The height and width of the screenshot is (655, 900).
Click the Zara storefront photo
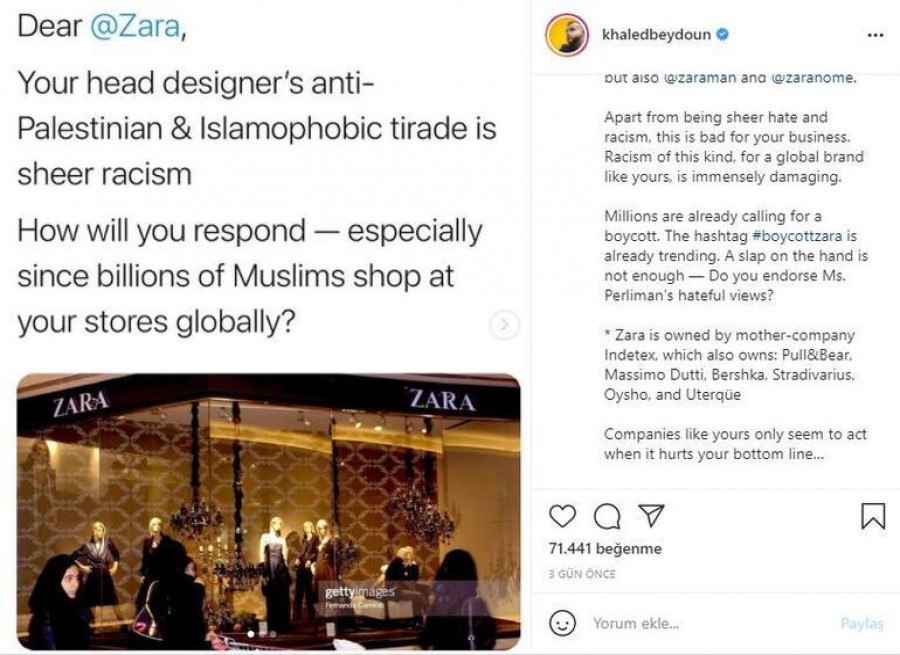coord(268,510)
